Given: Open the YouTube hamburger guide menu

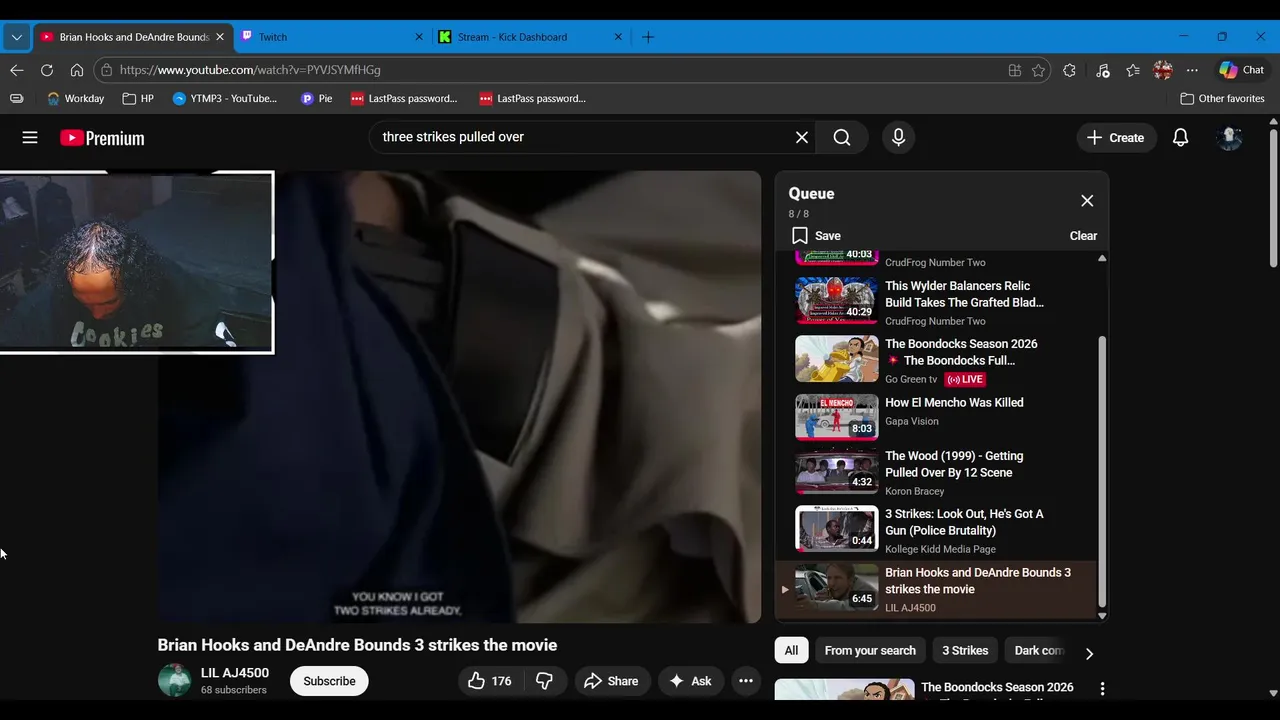Looking at the screenshot, I should pos(30,138).
